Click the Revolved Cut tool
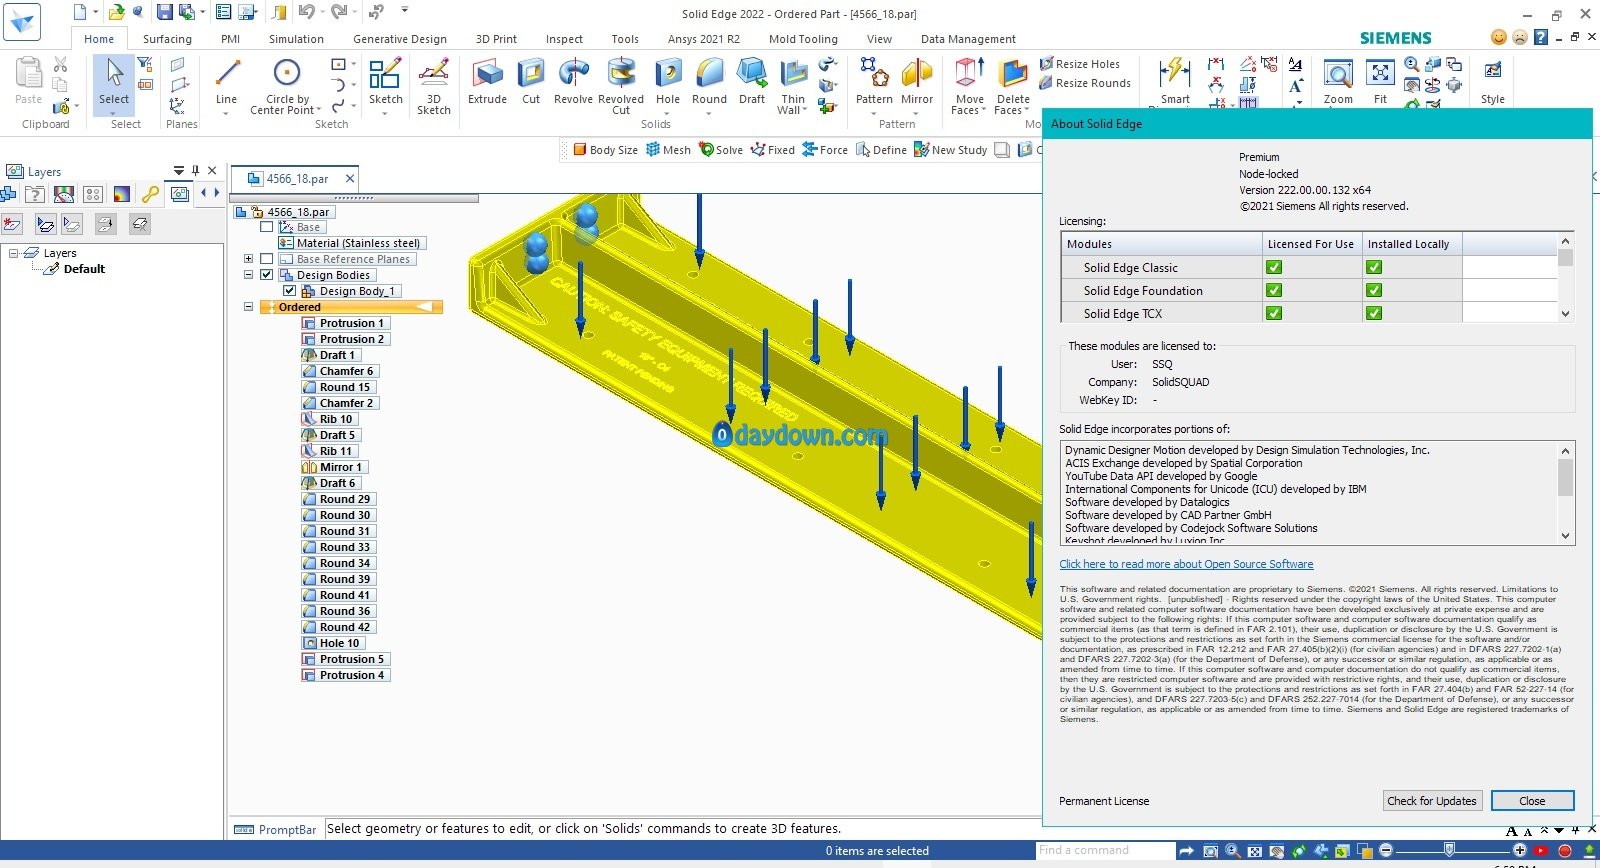This screenshot has height=868, width=1600. point(621,86)
